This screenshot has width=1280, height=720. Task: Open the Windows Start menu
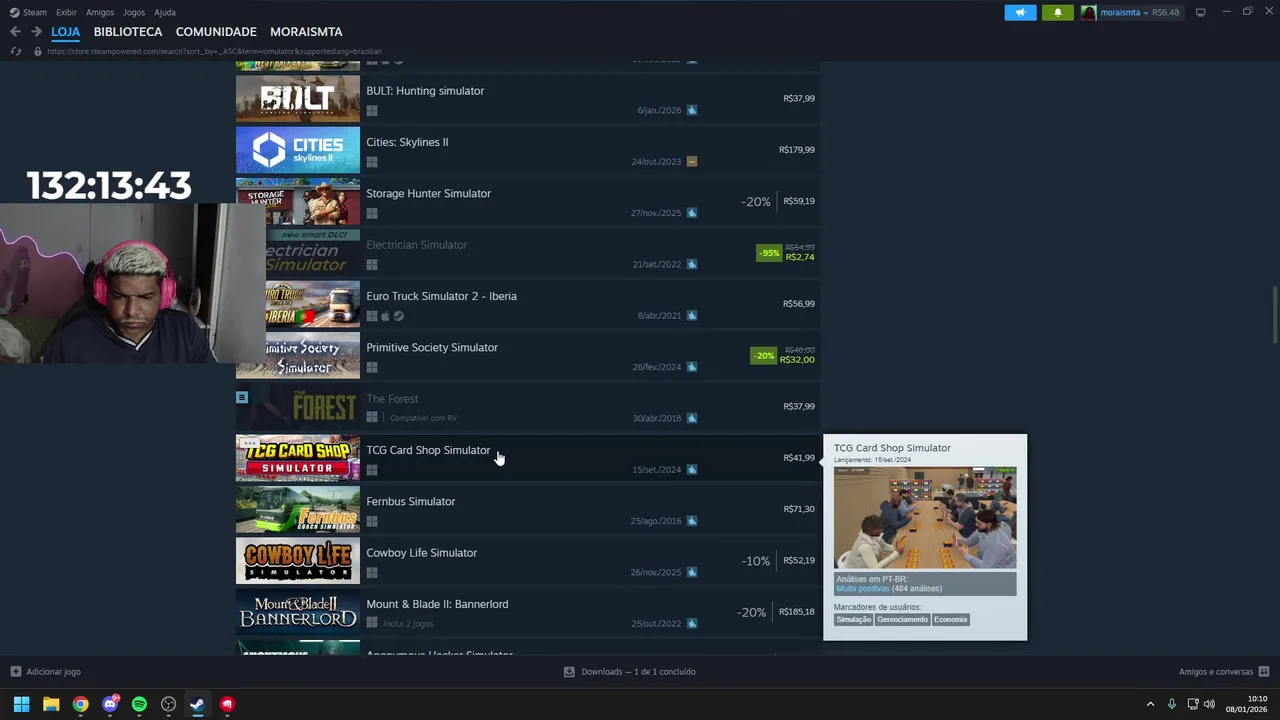click(x=21, y=704)
